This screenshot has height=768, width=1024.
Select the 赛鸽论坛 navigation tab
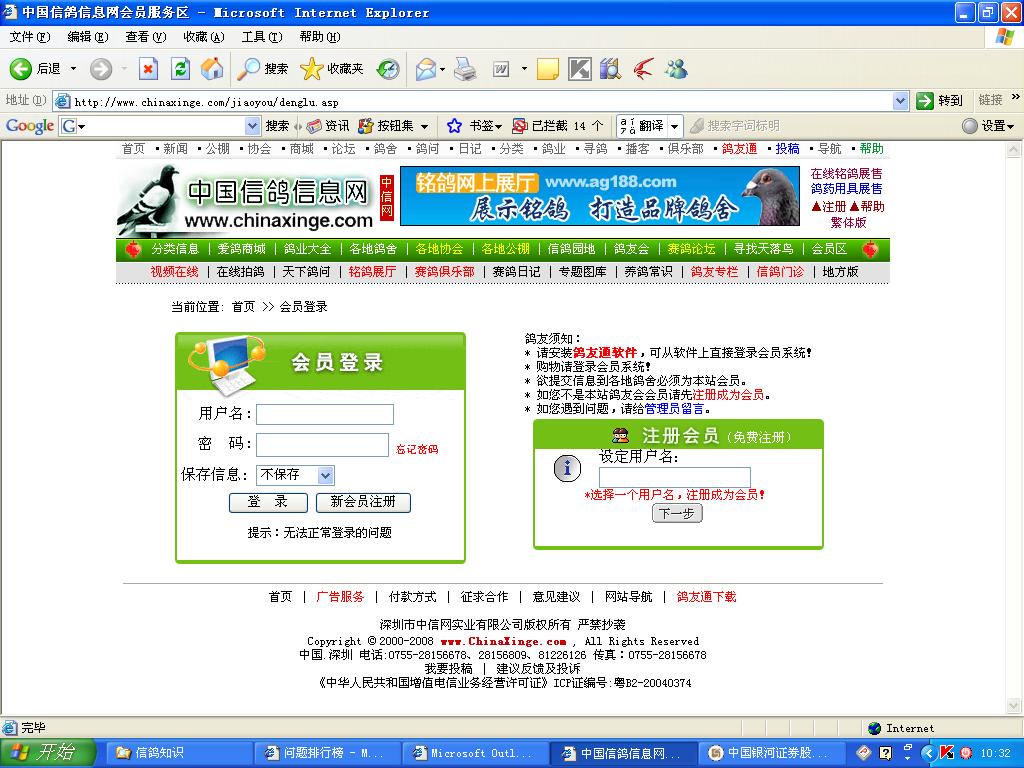click(x=691, y=249)
